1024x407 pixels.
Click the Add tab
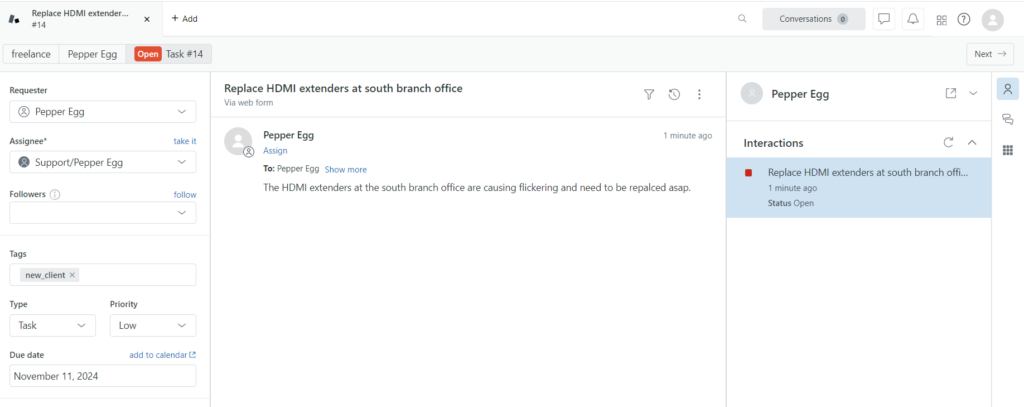pyautogui.click(x=184, y=19)
